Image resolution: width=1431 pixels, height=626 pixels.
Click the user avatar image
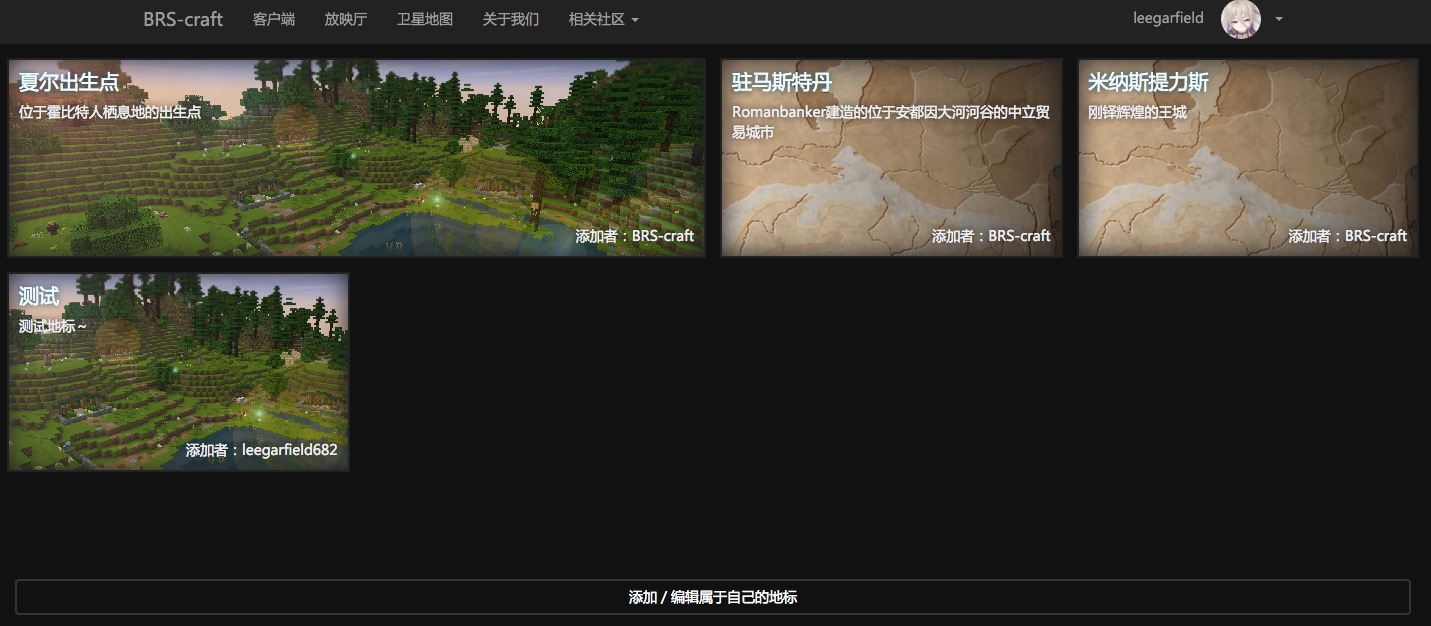click(1241, 19)
